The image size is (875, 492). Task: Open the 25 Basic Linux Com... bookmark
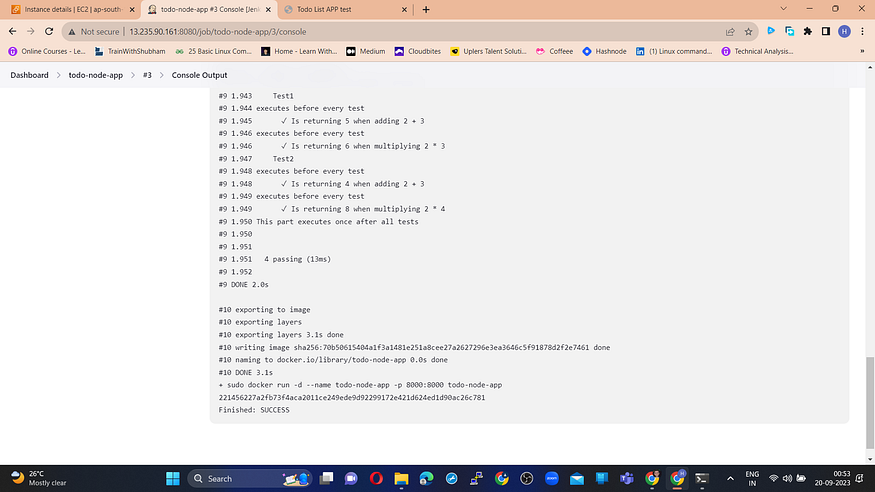click(x=213, y=51)
